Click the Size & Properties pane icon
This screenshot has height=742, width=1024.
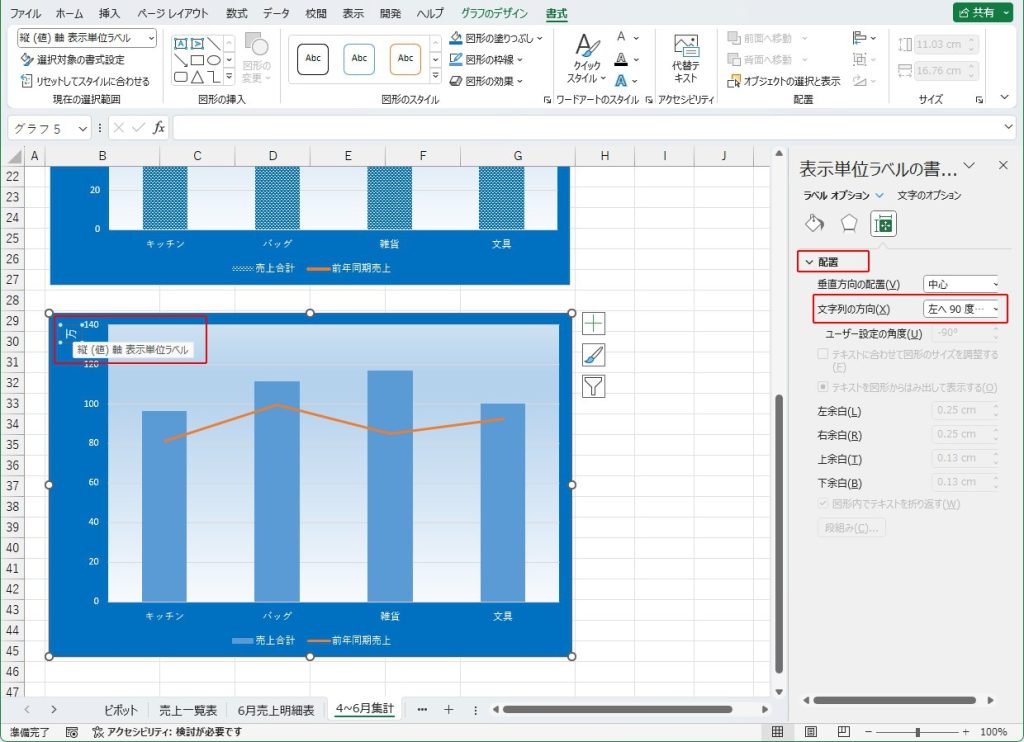coord(882,223)
